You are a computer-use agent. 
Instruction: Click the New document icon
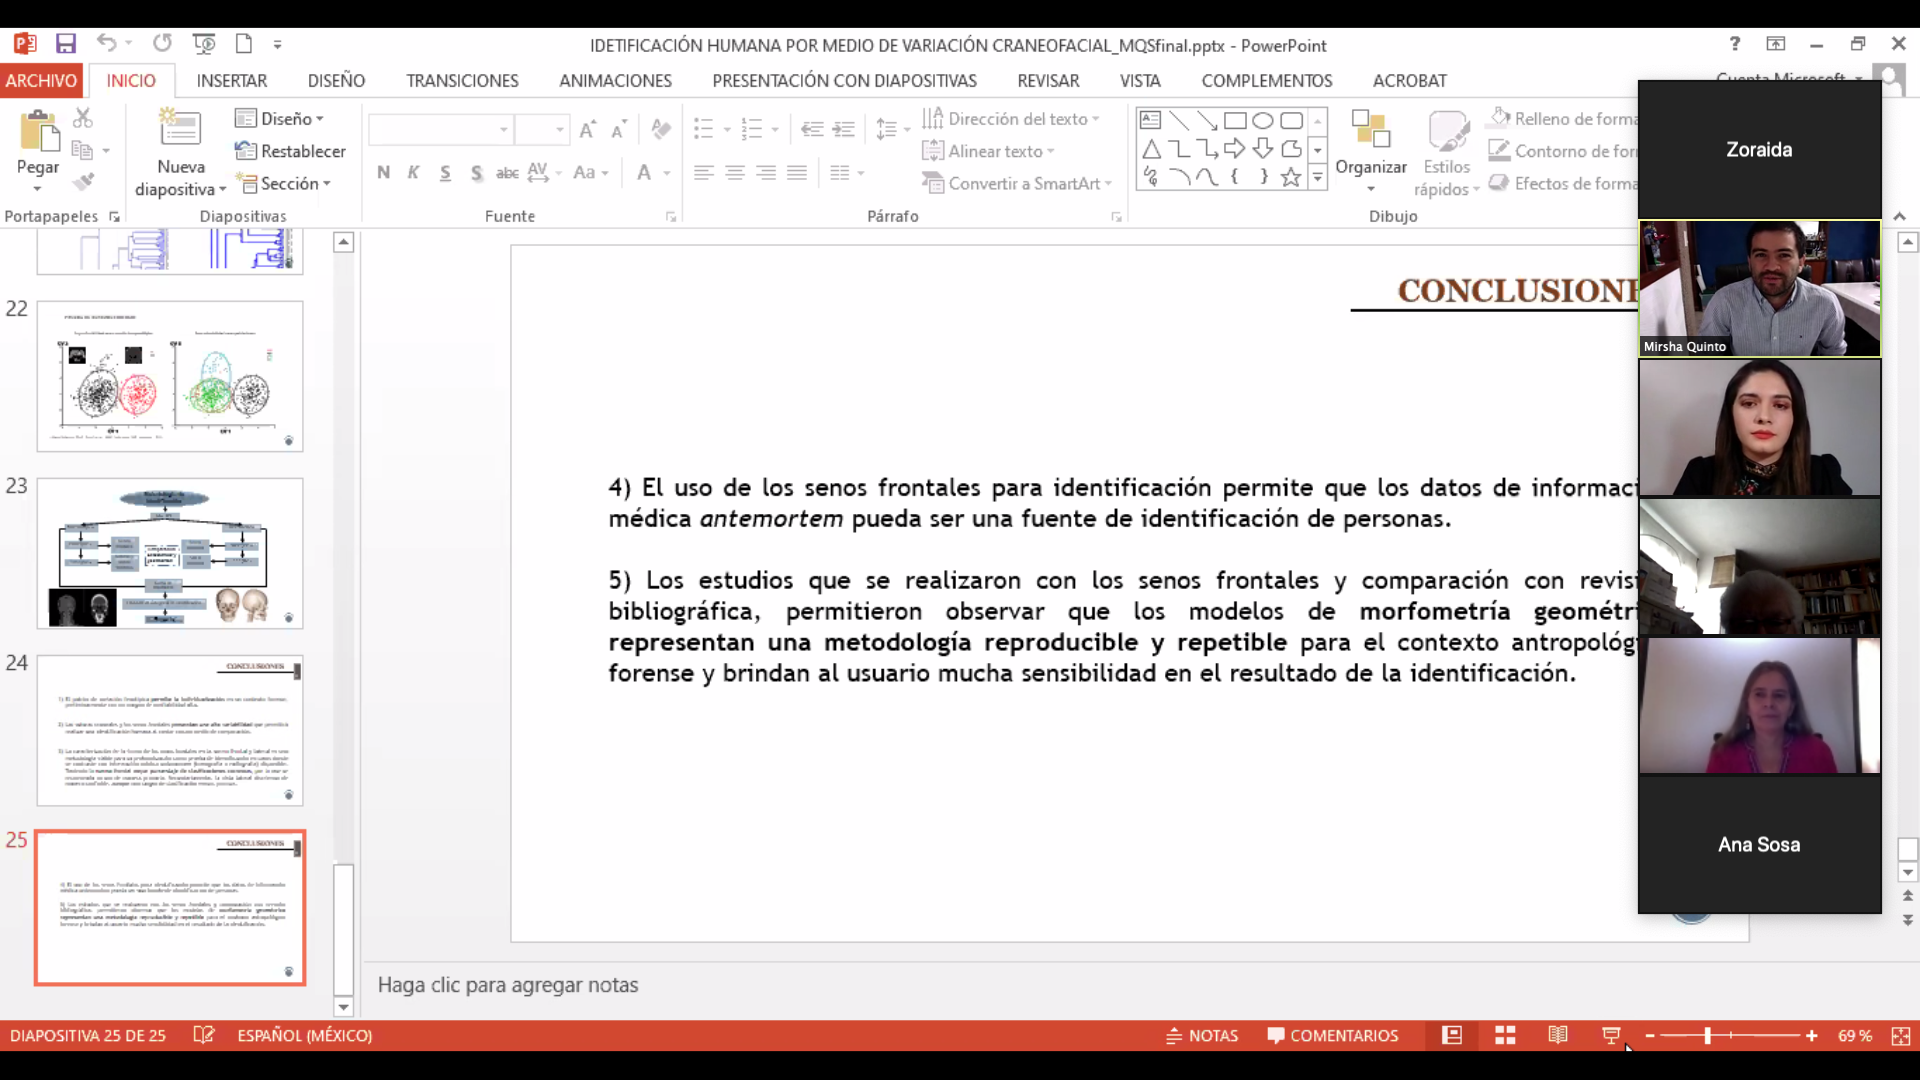(x=243, y=44)
